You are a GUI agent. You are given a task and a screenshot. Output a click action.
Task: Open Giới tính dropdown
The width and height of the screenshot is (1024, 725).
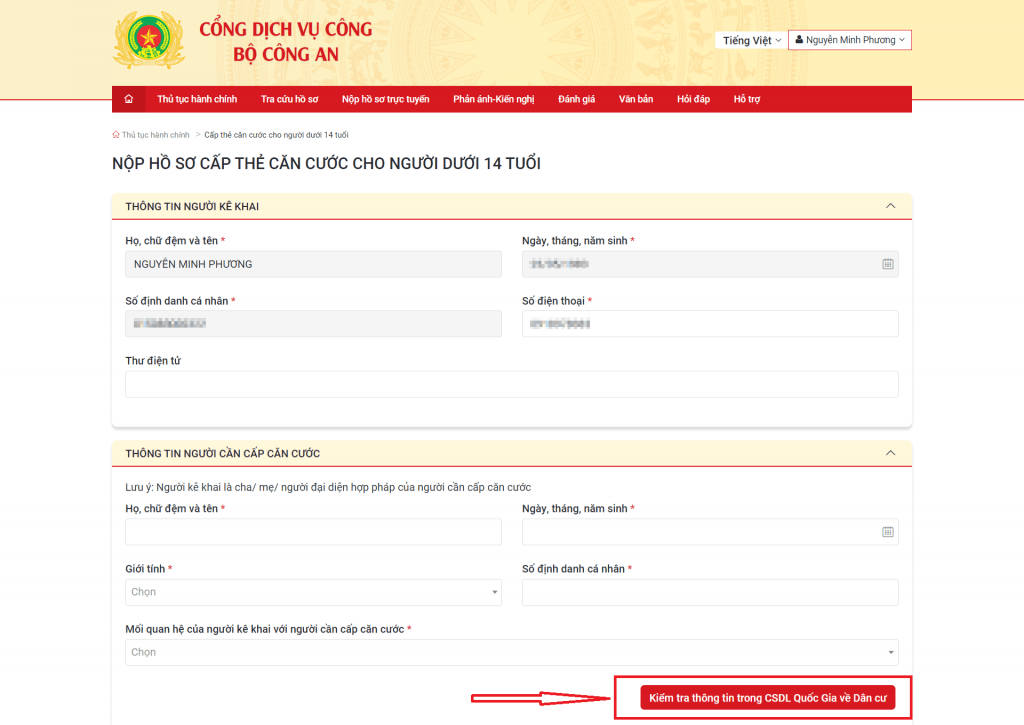[313, 592]
